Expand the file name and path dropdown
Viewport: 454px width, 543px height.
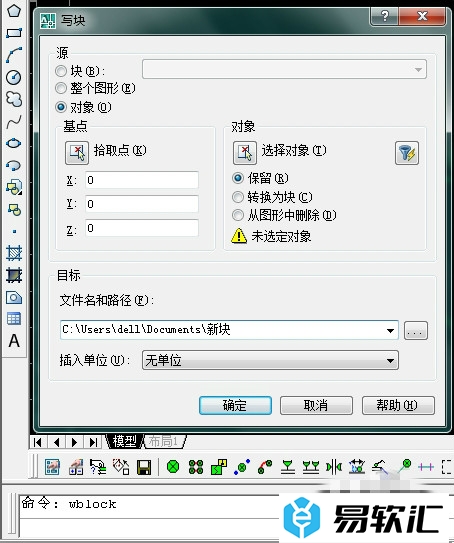[x=390, y=330]
